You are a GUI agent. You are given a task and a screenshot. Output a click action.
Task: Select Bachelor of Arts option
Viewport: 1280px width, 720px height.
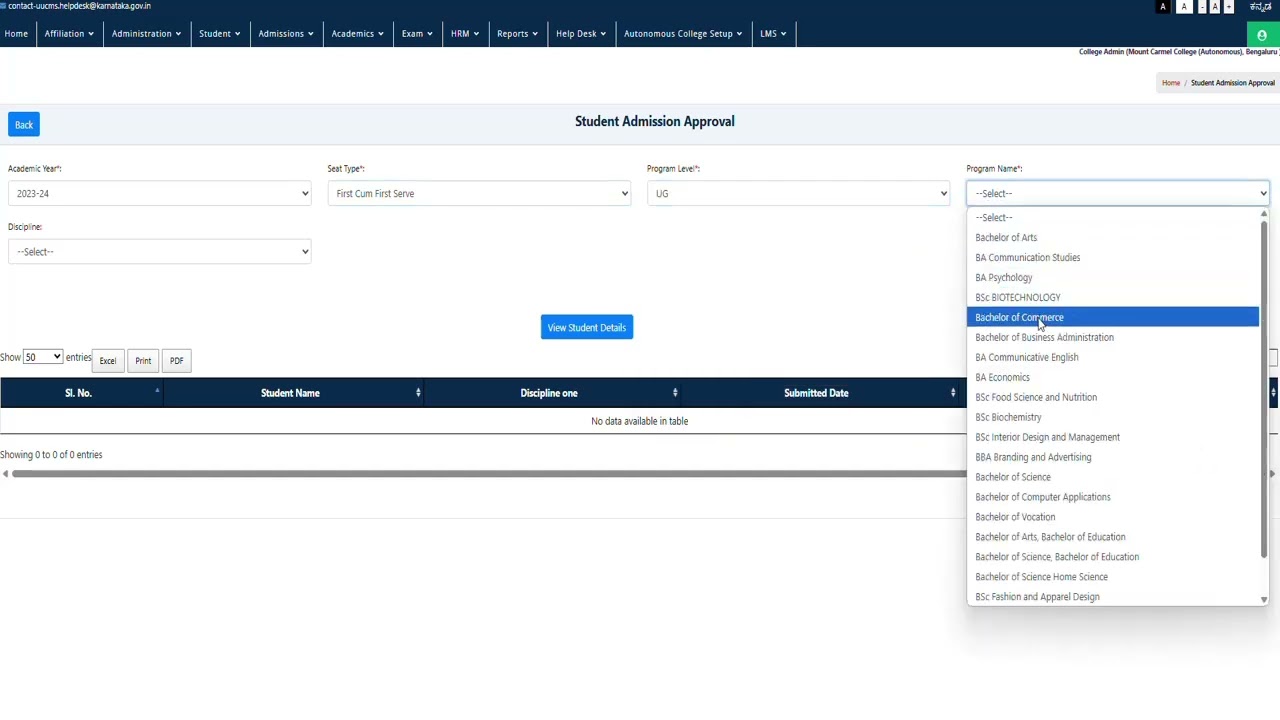[x=1113, y=238]
